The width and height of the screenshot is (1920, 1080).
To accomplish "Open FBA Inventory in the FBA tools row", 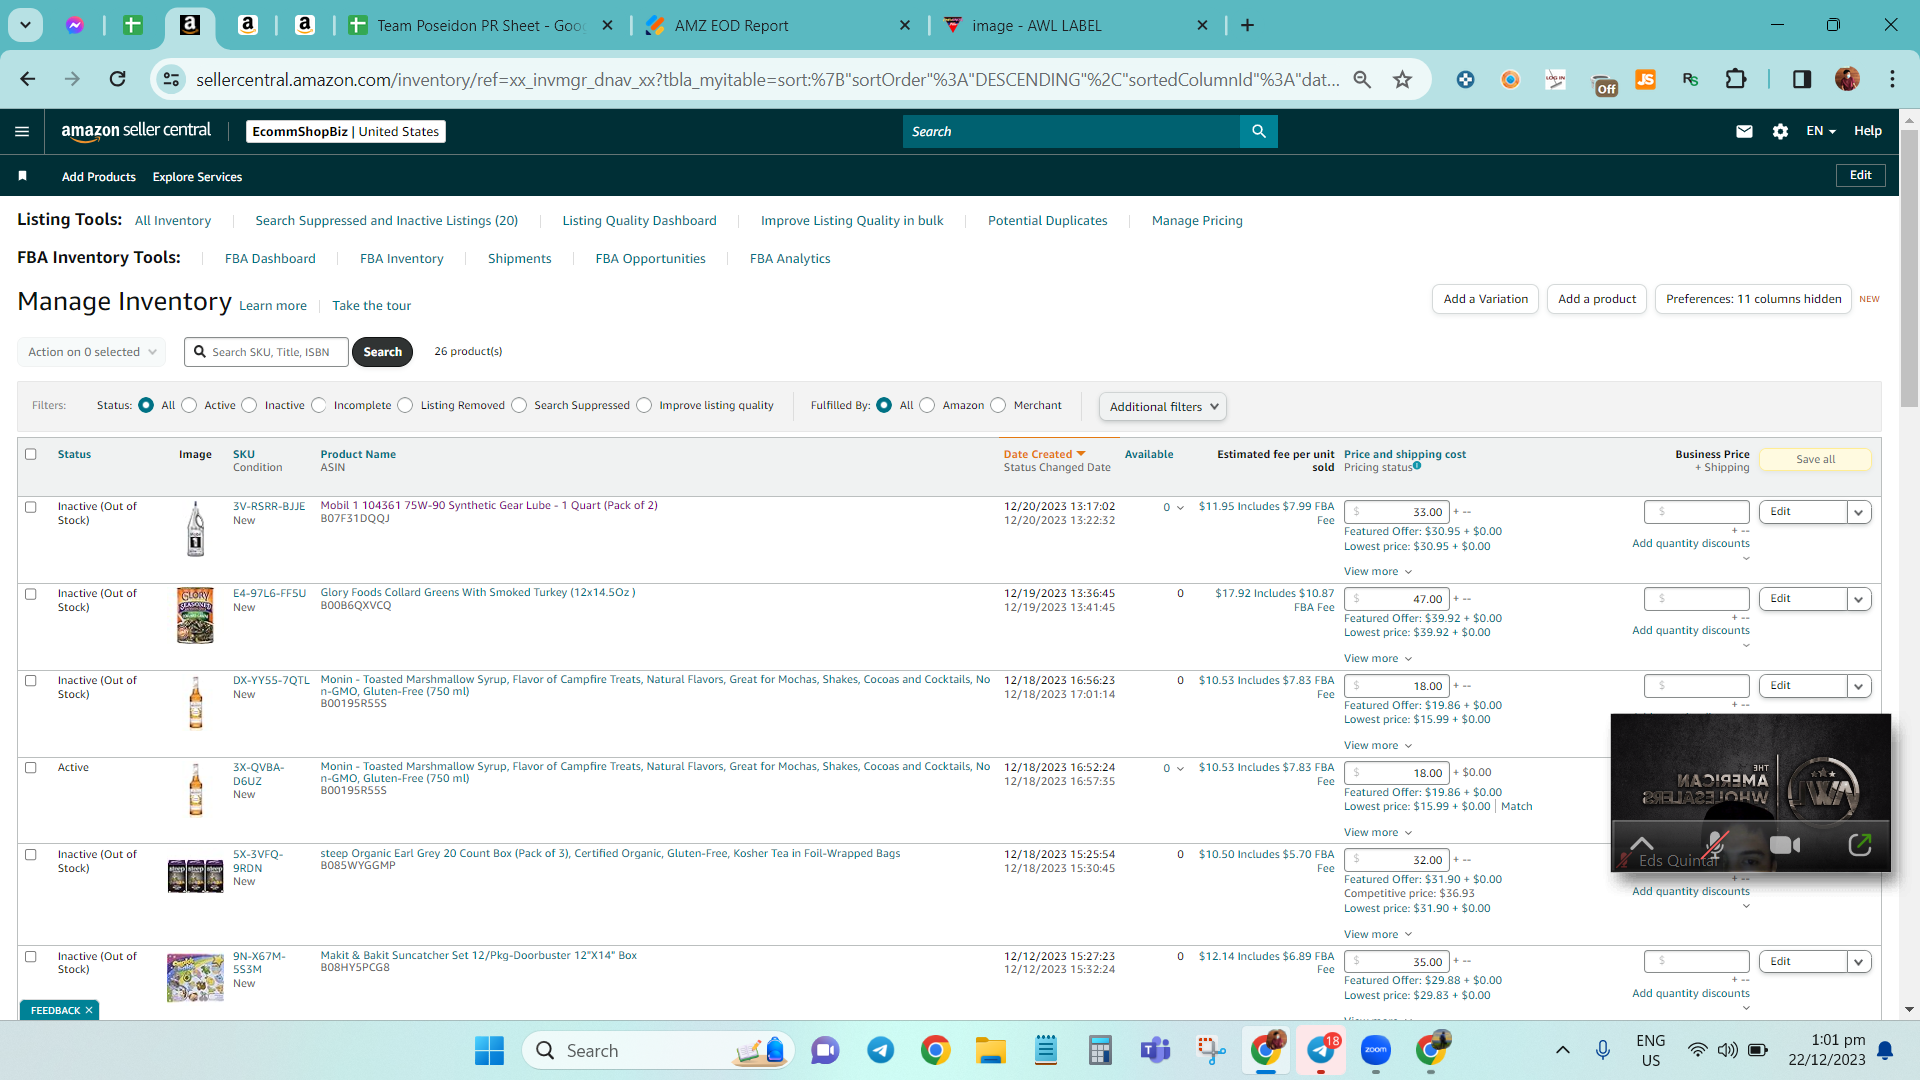I will click(x=402, y=258).
